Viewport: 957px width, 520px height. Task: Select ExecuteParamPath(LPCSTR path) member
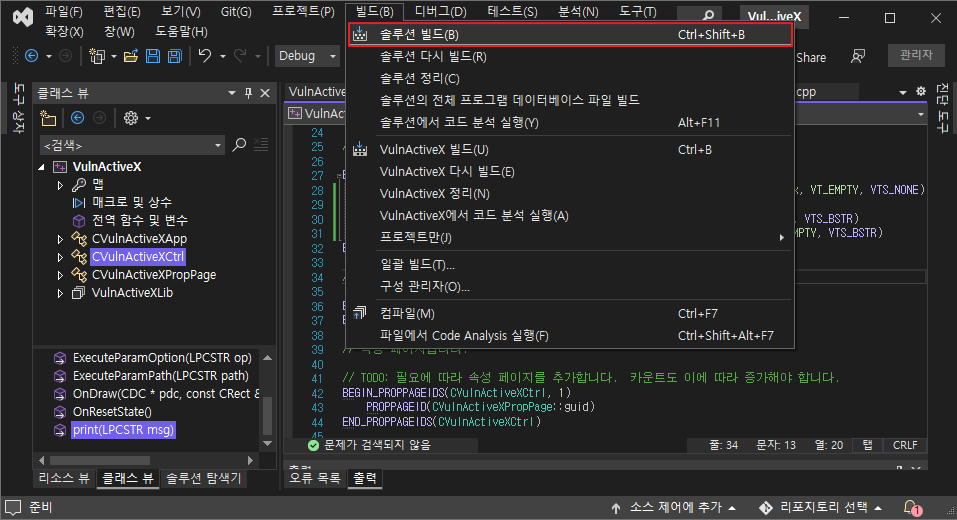click(x=161, y=376)
